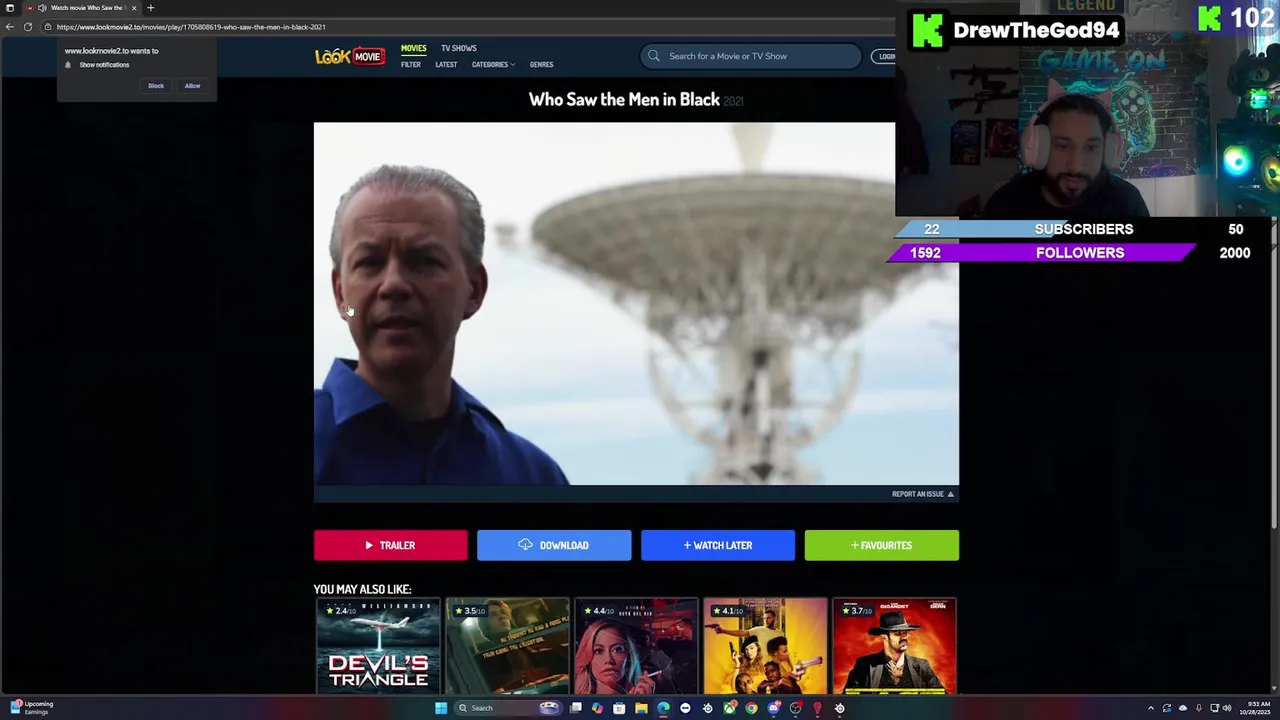1280x720 pixels.
Task: Launch Copilot from the taskbar
Action: 597,708
